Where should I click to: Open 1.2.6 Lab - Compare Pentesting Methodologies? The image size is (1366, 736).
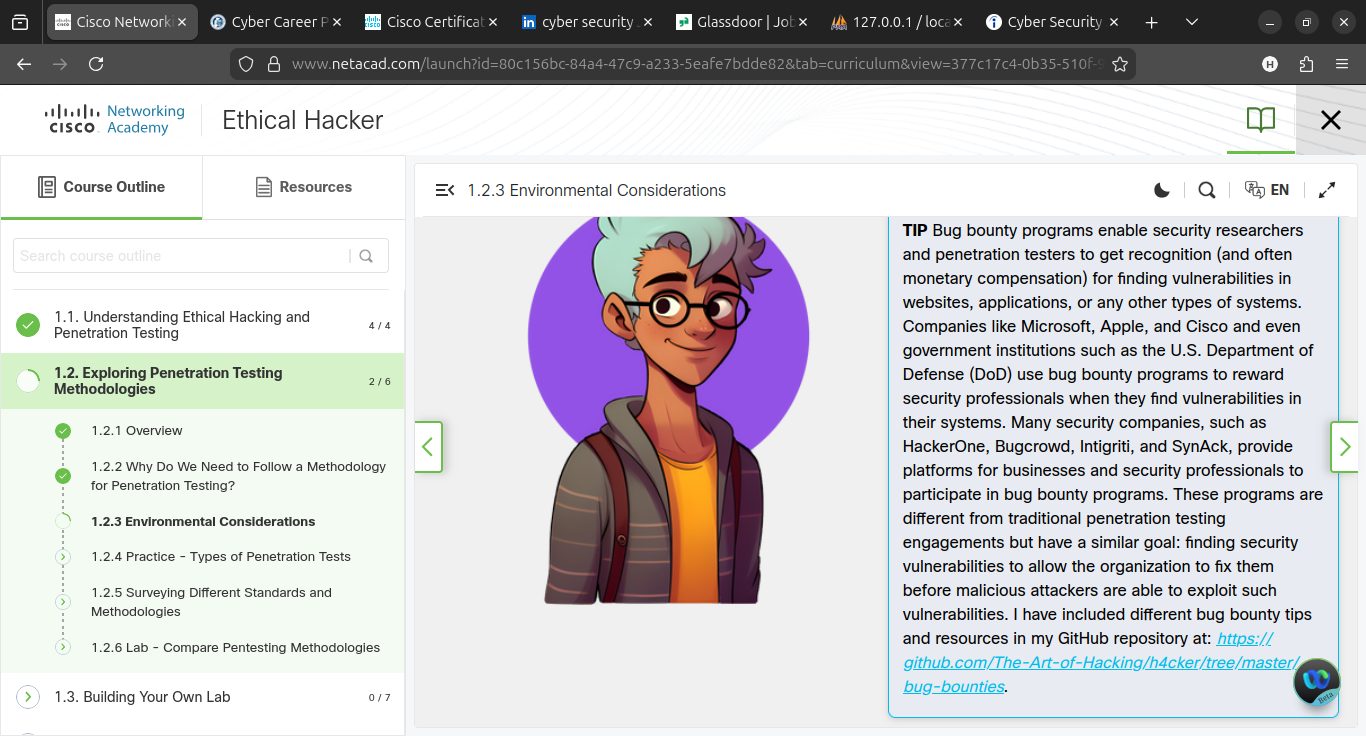click(235, 648)
